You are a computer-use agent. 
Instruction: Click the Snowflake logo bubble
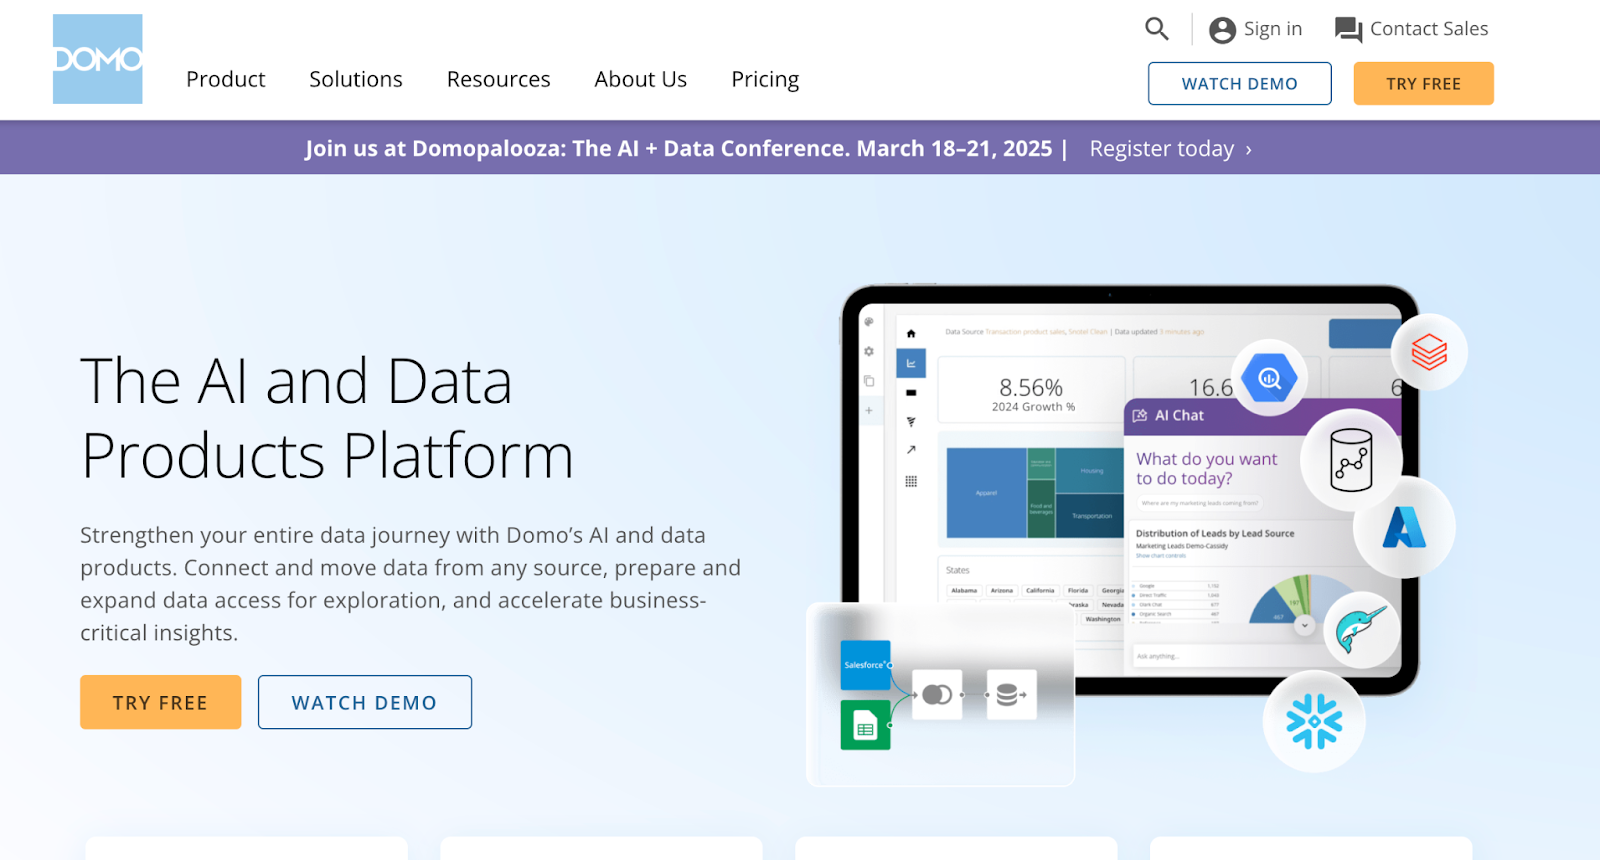[1314, 721]
